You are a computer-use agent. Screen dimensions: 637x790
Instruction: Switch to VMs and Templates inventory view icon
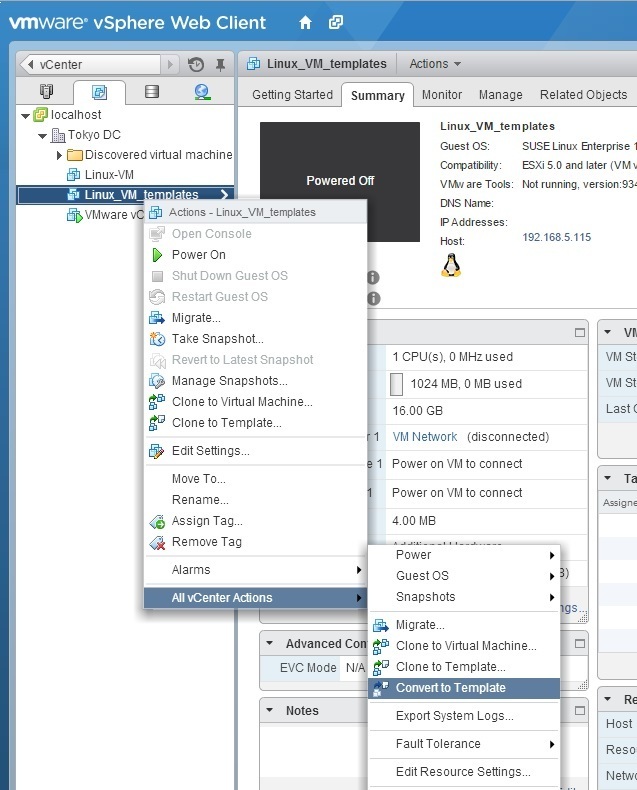(99, 92)
